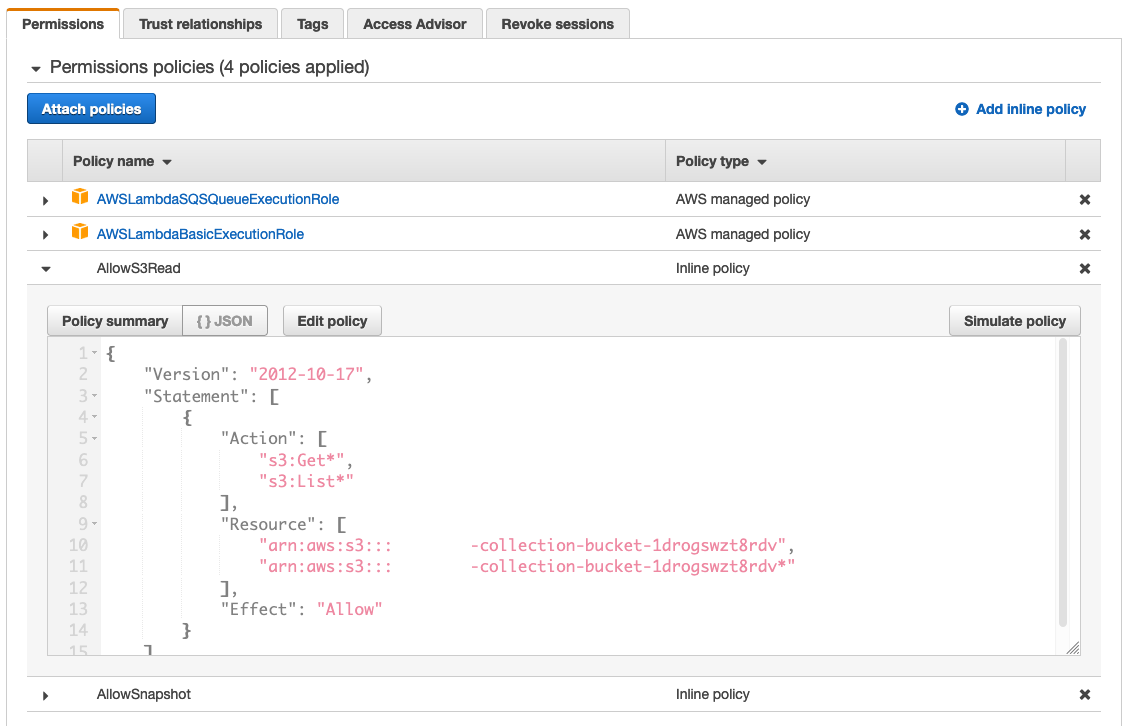Fold the statement object at line 4
Image resolution: width=1131 pixels, height=726 pixels.
[x=94, y=417]
